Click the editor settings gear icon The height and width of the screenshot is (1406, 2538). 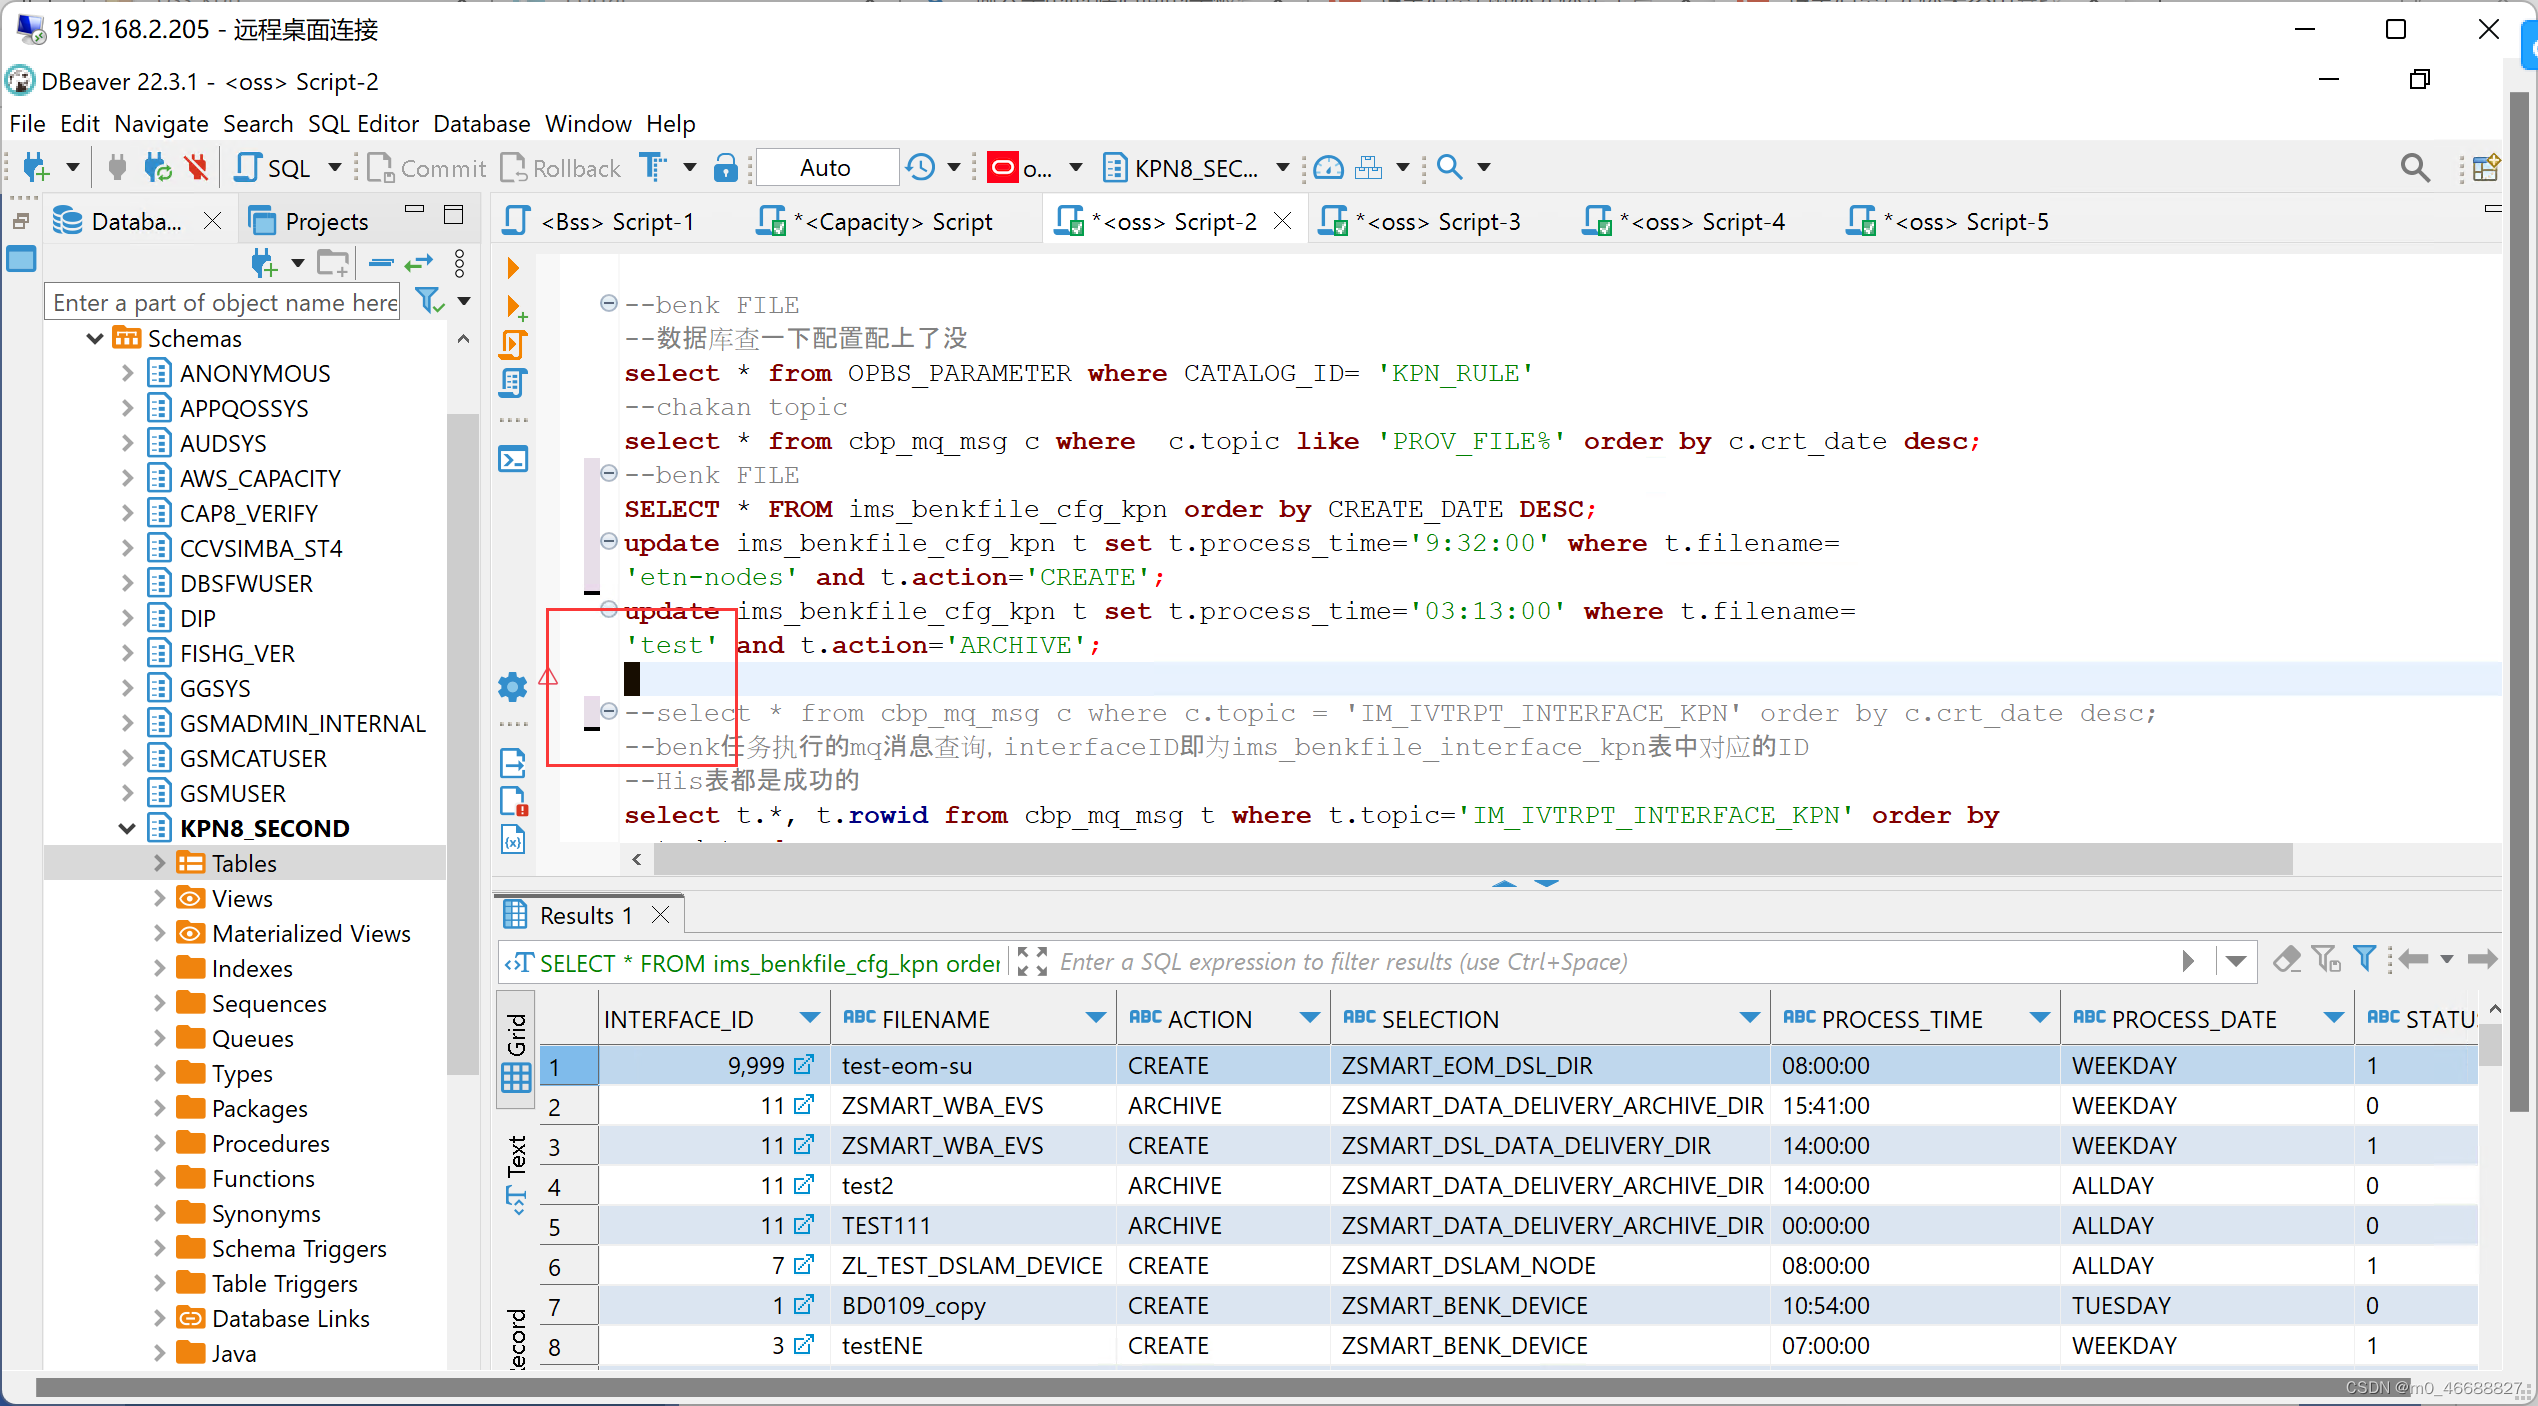[512, 686]
